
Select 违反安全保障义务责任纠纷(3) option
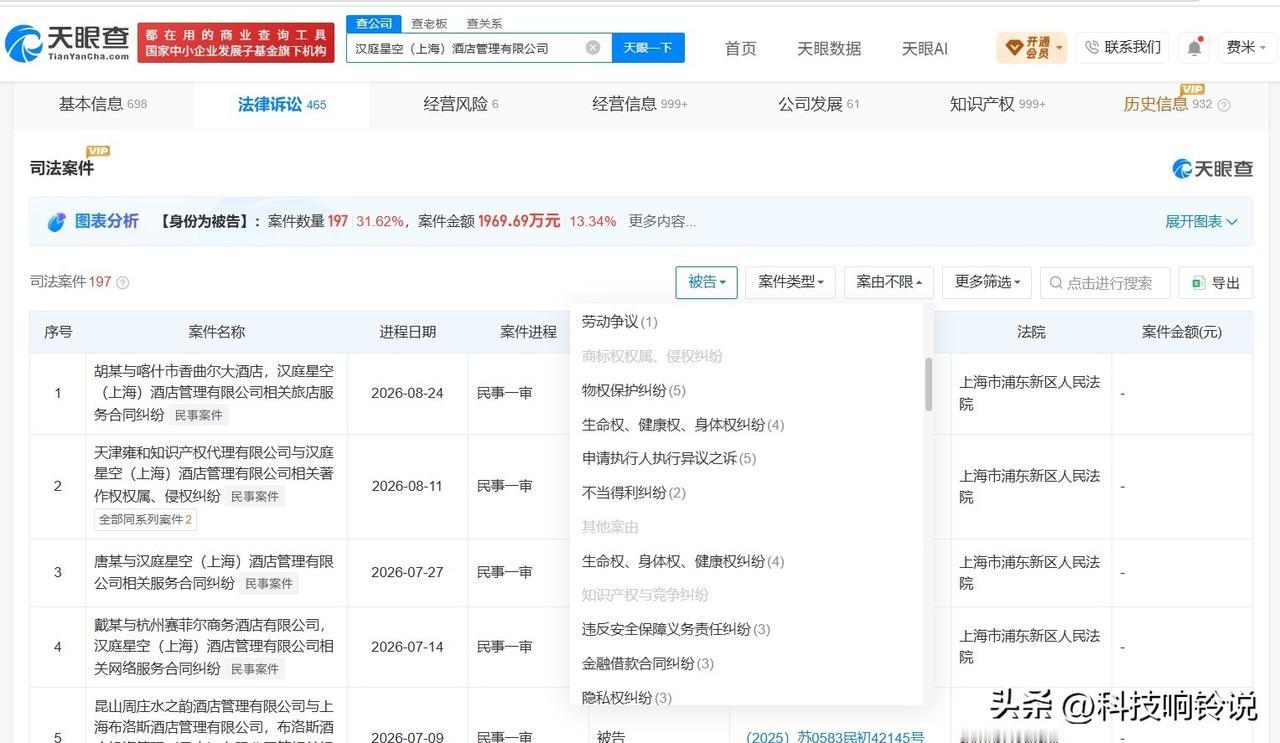pyautogui.click(x=676, y=629)
